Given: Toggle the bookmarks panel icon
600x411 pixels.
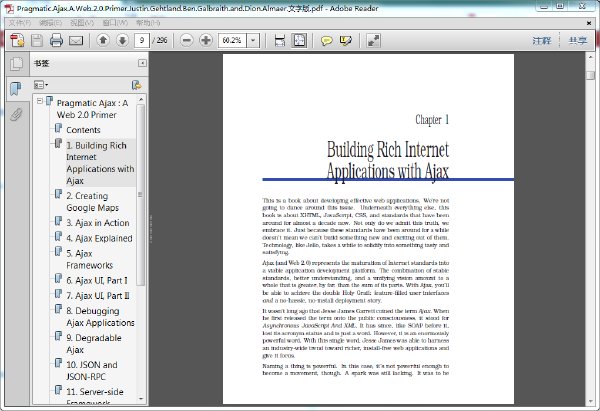Looking at the screenshot, I should pyautogui.click(x=15, y=89).
